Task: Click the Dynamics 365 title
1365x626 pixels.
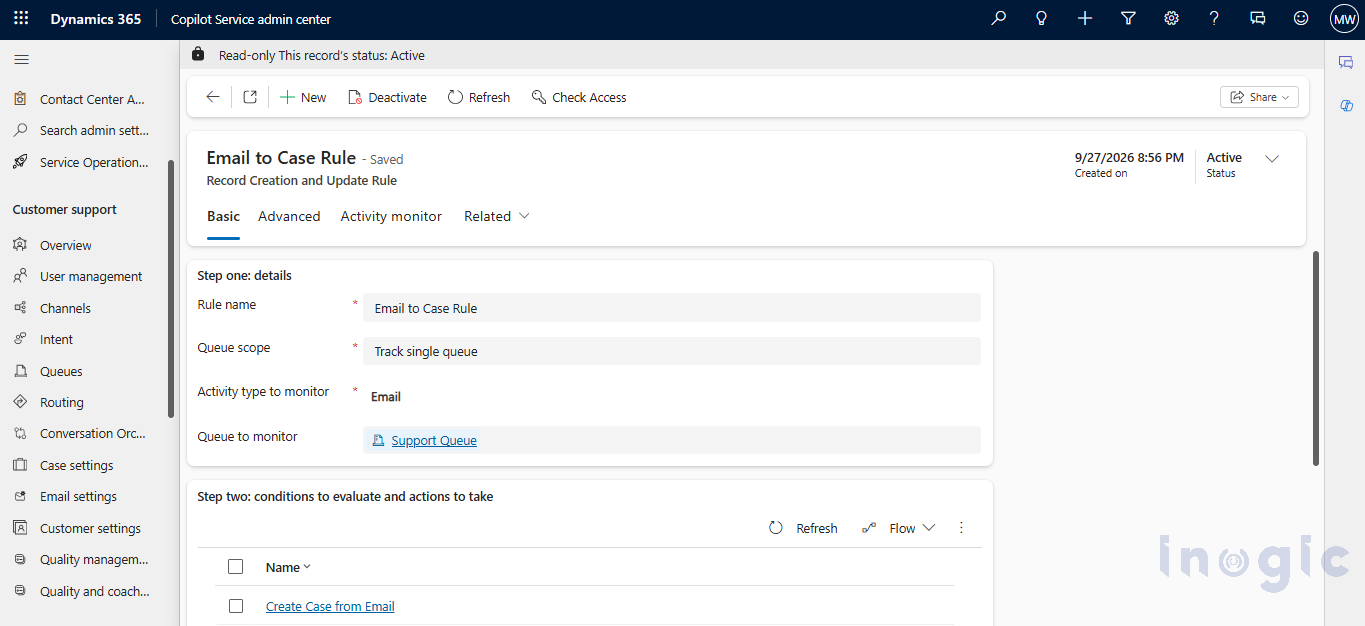Action: 96,19
